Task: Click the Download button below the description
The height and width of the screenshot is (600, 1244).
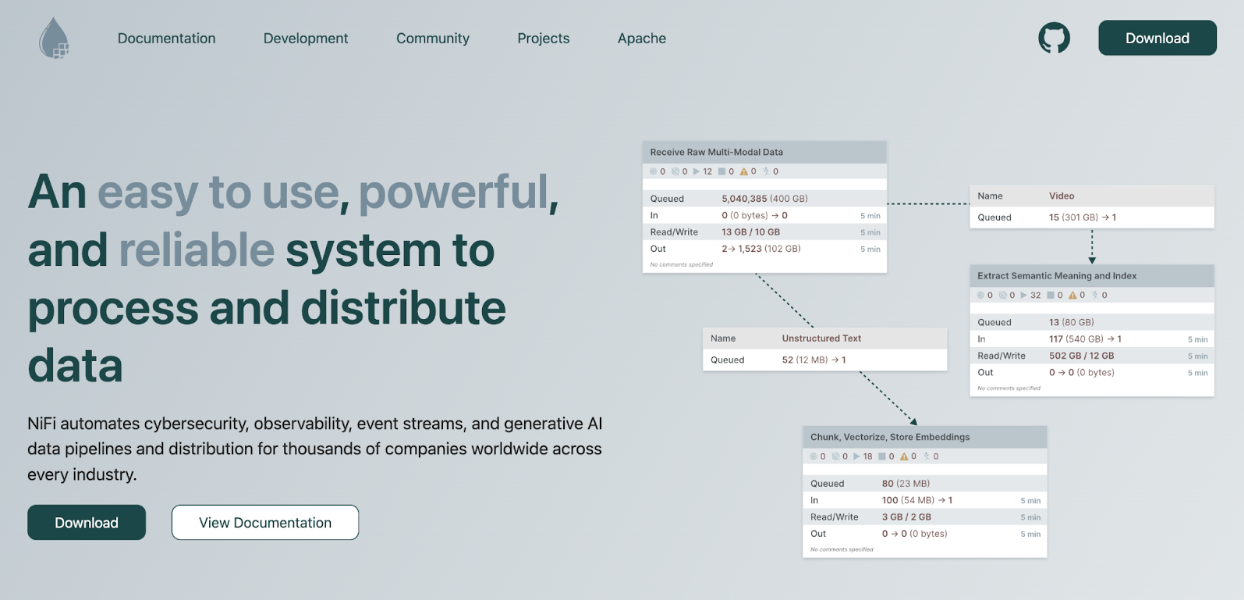Action: [87, 522]
